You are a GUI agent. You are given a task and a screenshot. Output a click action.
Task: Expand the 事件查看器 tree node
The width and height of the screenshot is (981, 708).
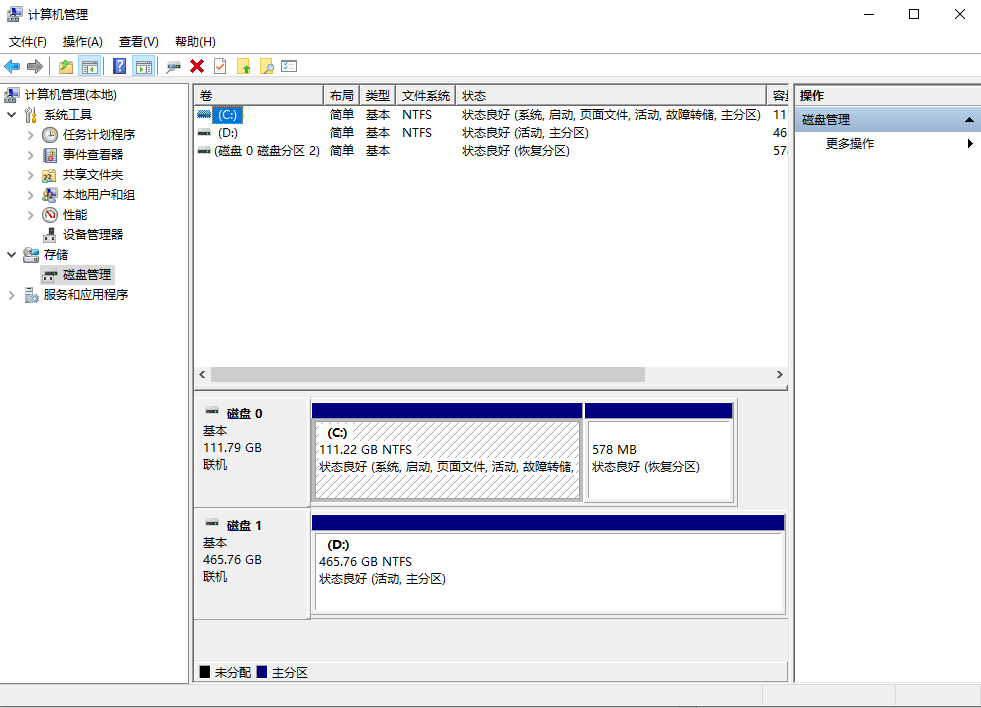(x=31, y=154)
